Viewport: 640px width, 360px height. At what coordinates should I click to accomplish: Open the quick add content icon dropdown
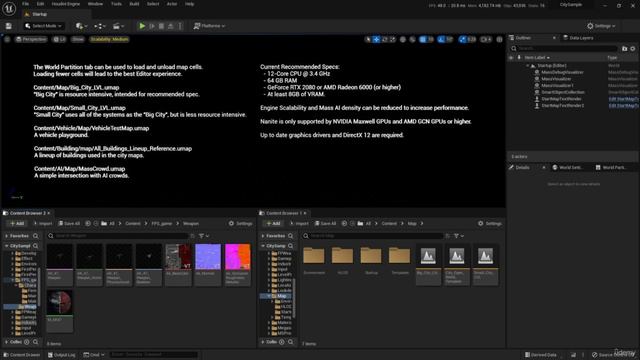pos(81,26)
